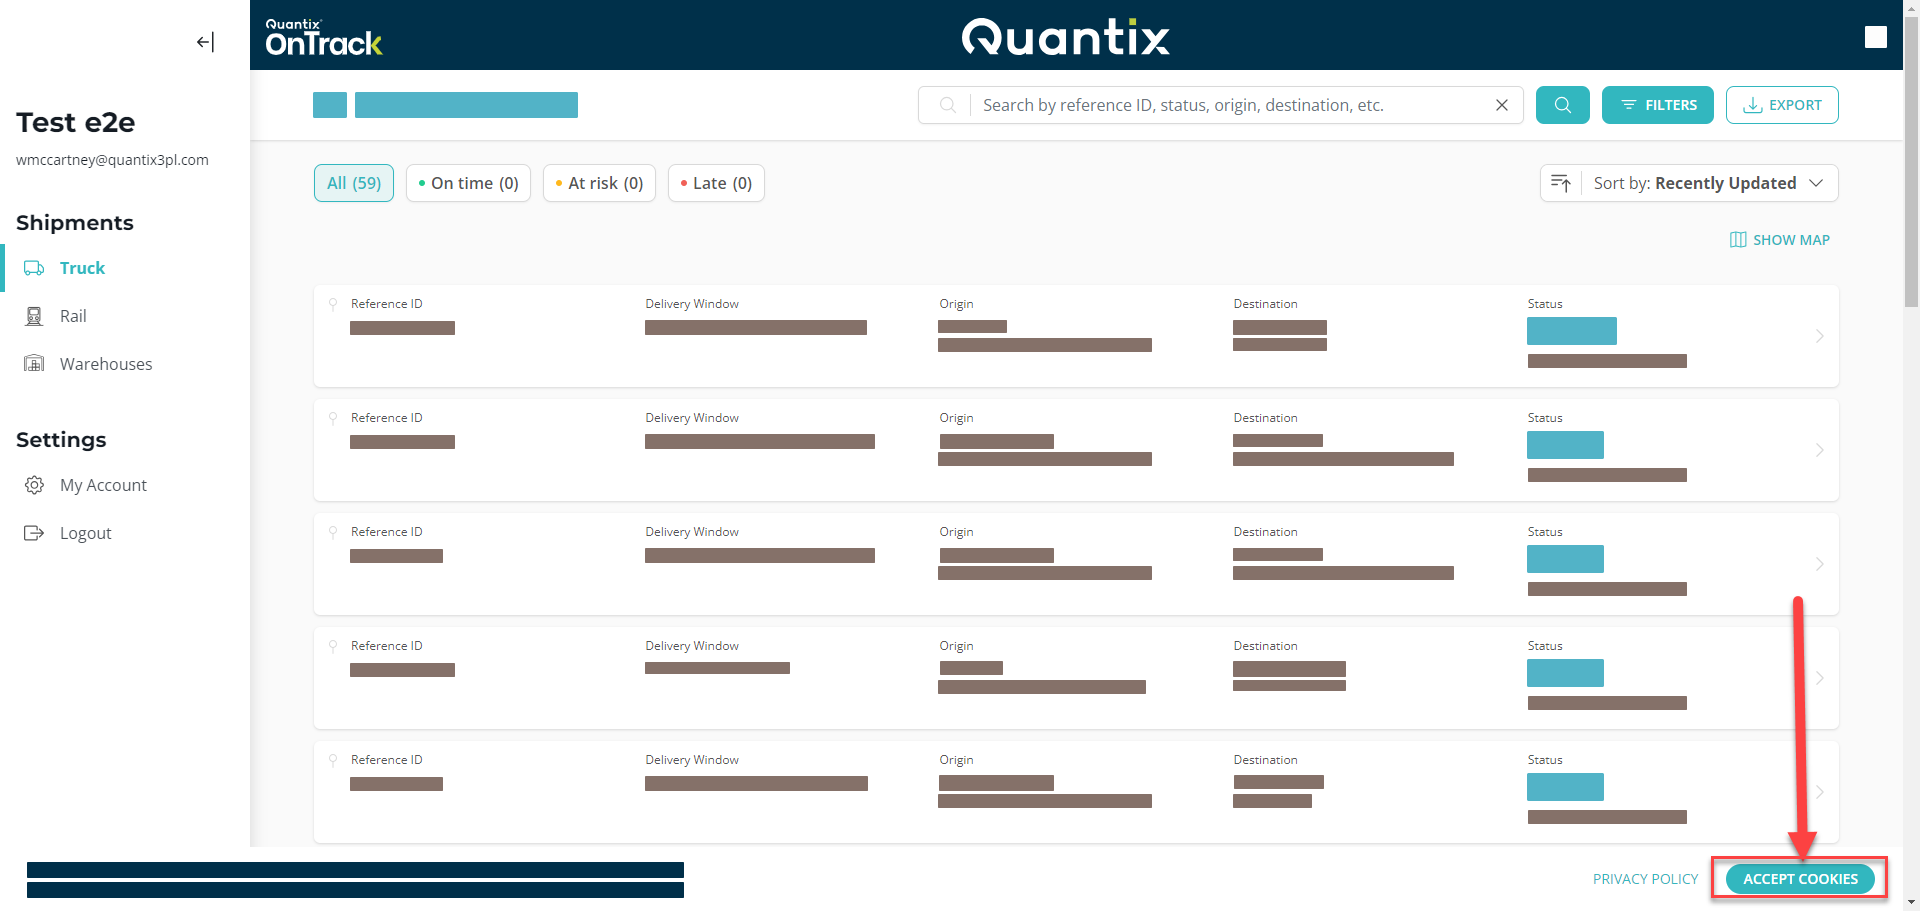1920x911 pixels.
Task: Click the sort direction icon
Action: tap(1560, 183)
